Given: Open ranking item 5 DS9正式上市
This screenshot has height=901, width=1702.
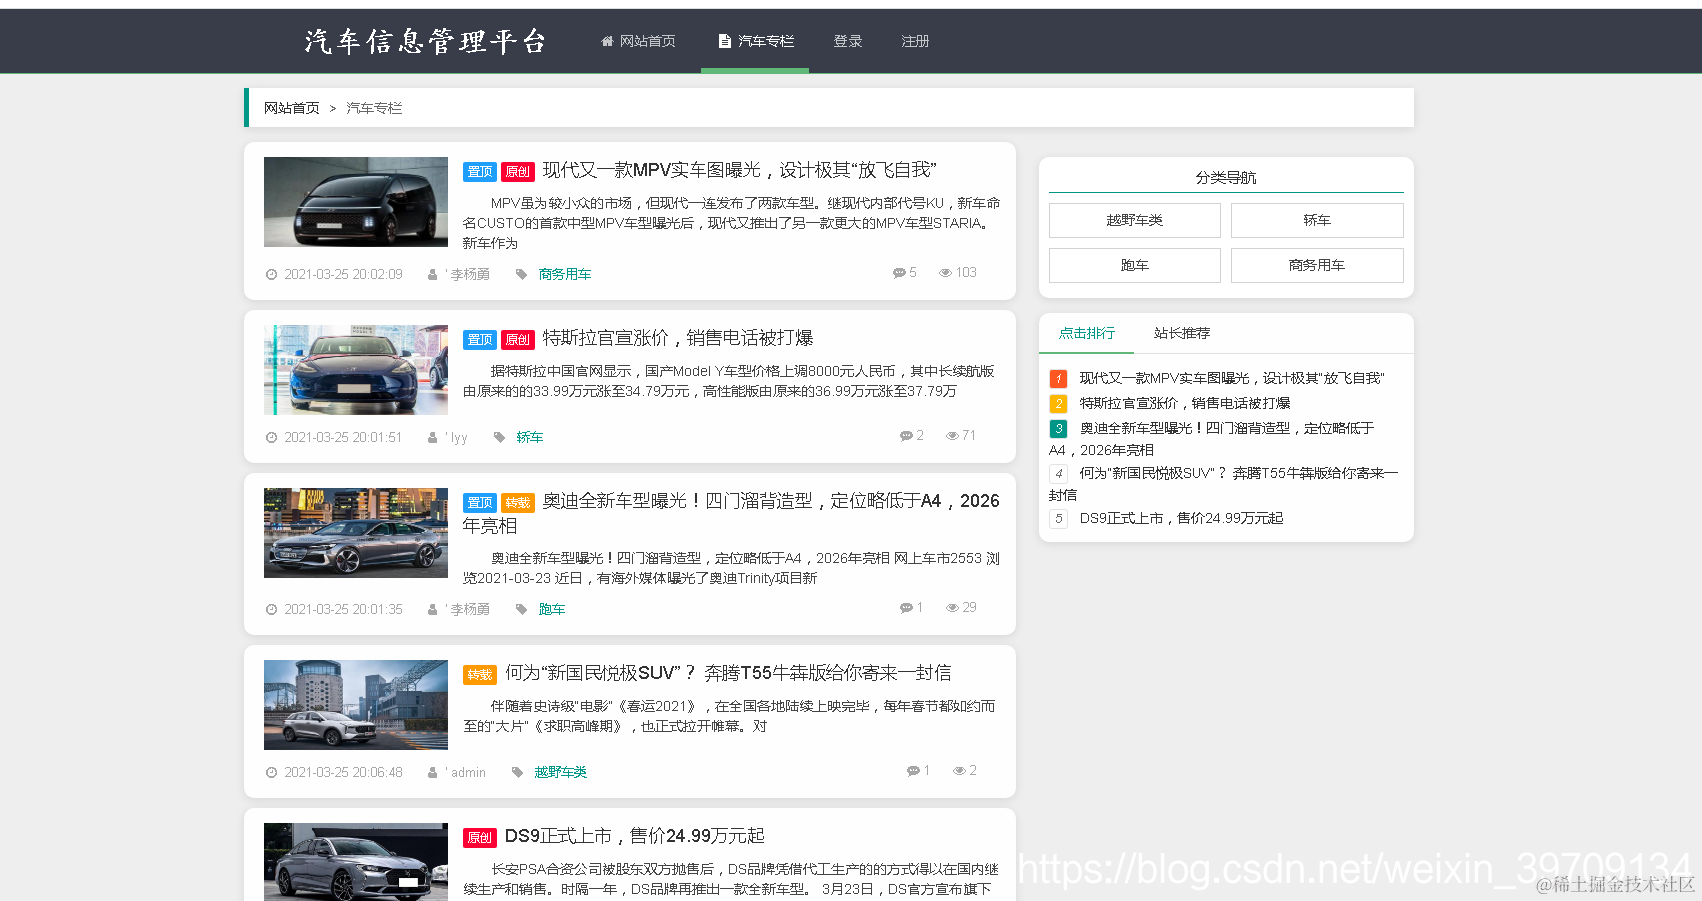Looking at the screenshot, I should [1181, 518].
